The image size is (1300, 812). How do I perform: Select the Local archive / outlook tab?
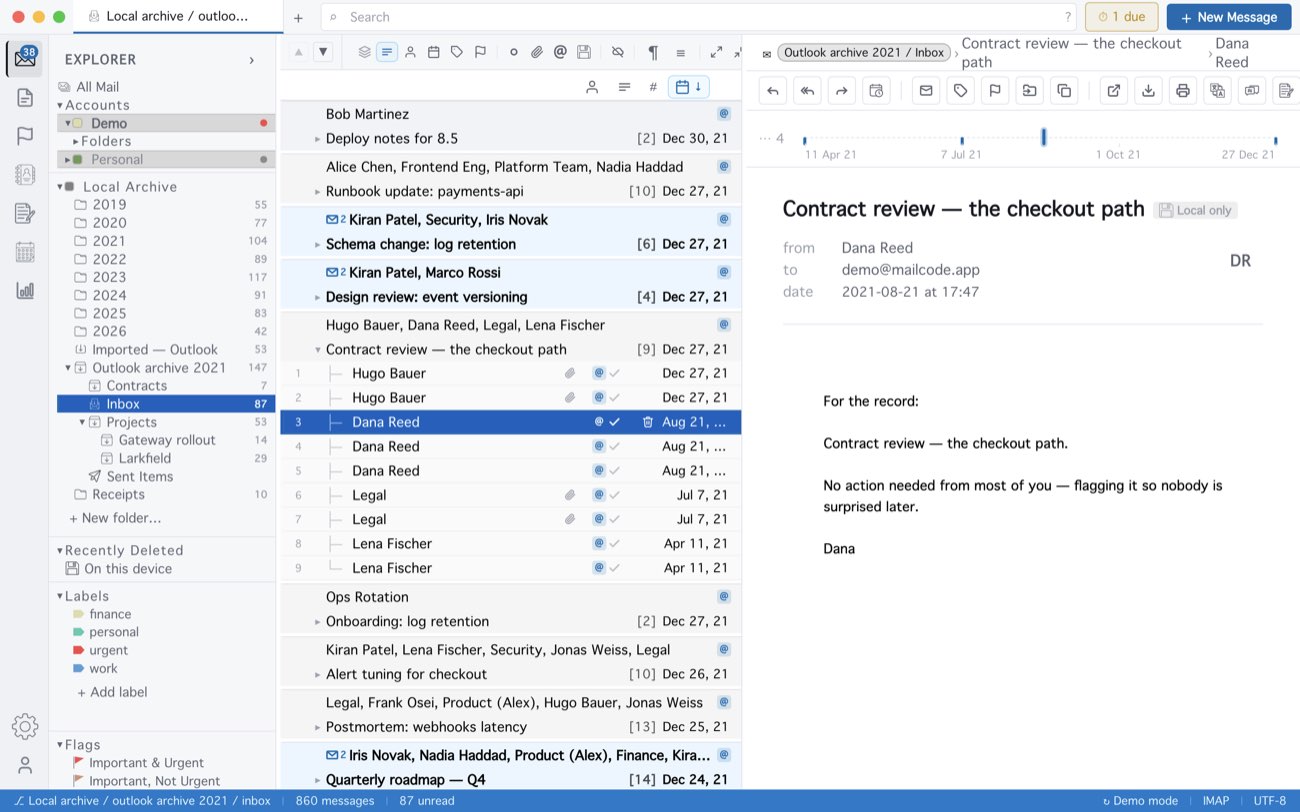coord(178,16)
